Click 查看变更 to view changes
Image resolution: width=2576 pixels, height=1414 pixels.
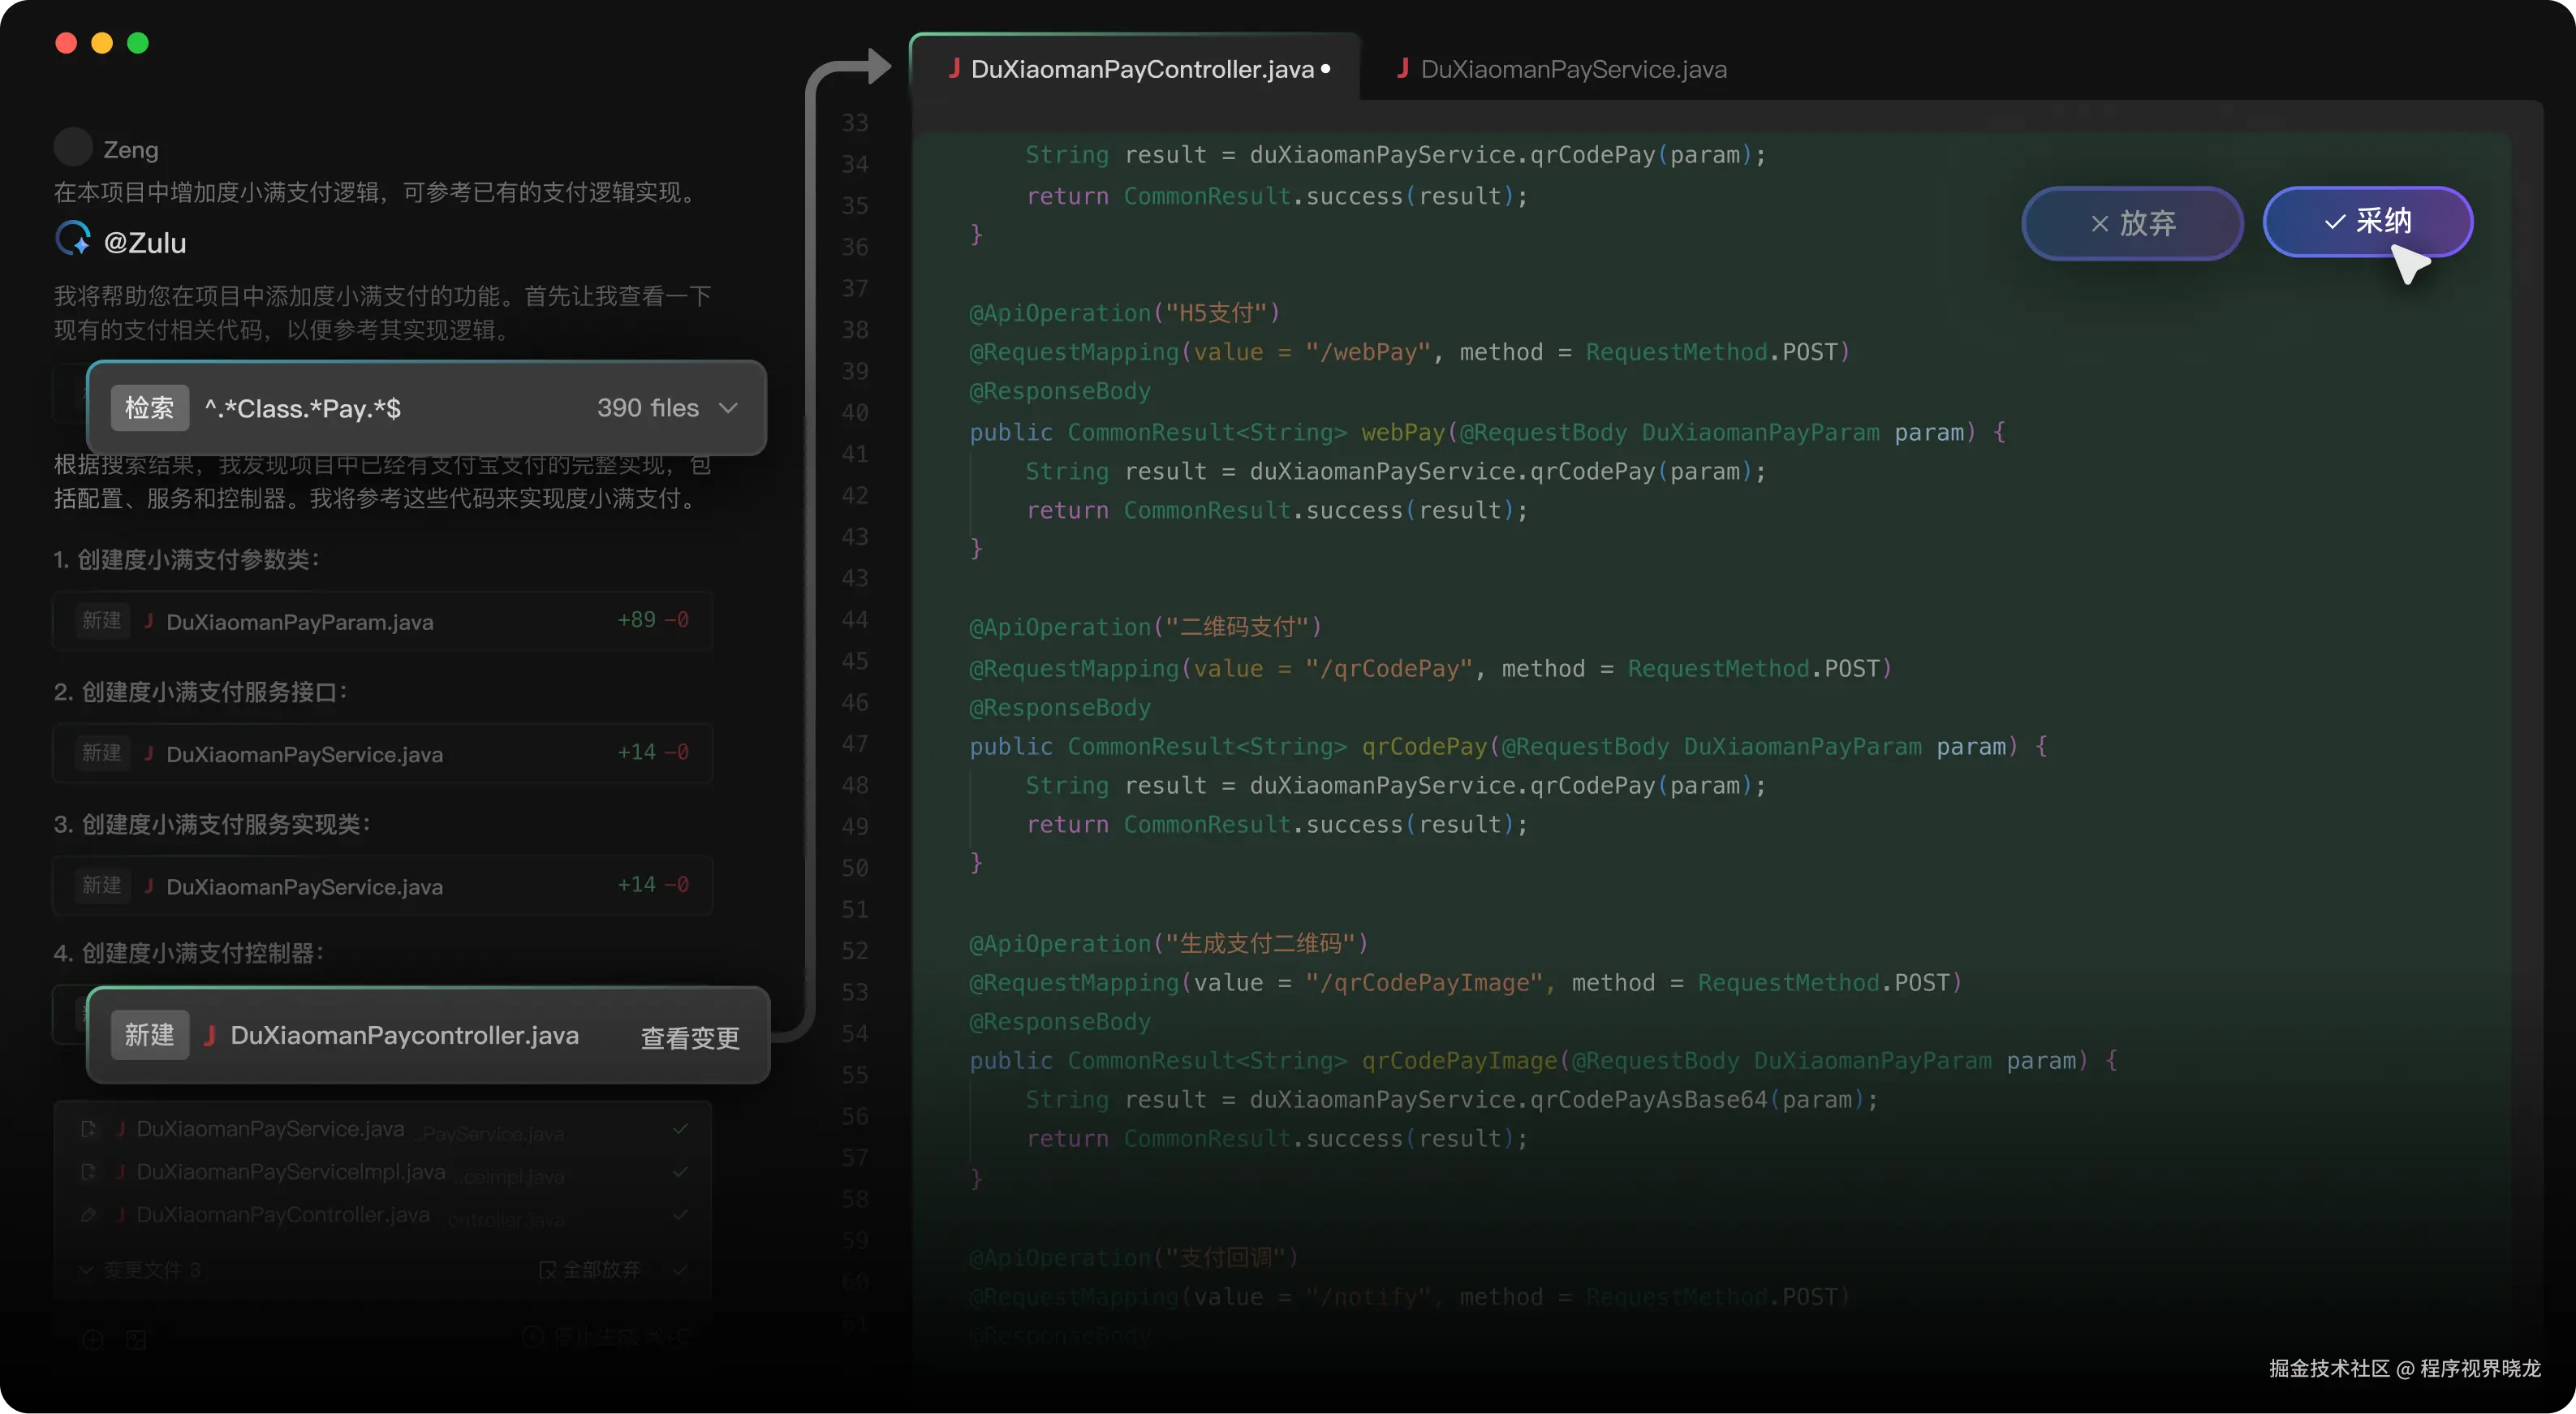[x=690, y=1038]
